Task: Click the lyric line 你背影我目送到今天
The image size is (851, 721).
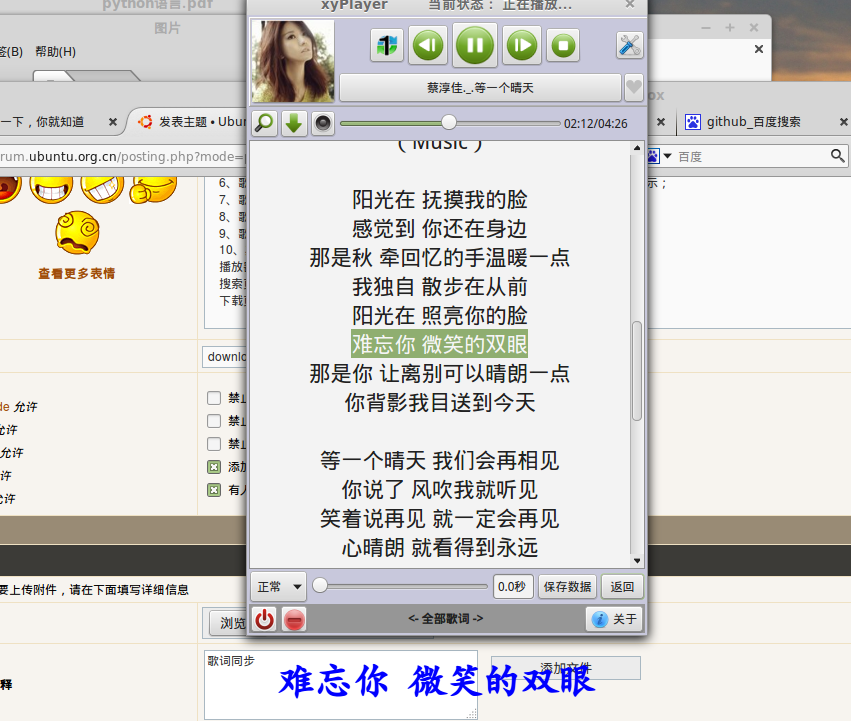Action: [x=440, y=403]
